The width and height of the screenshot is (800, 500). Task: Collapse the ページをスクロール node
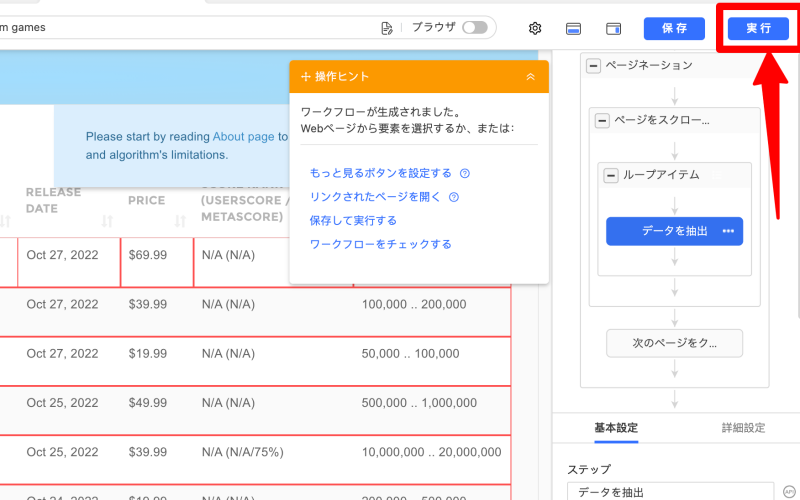coord(602,120)
